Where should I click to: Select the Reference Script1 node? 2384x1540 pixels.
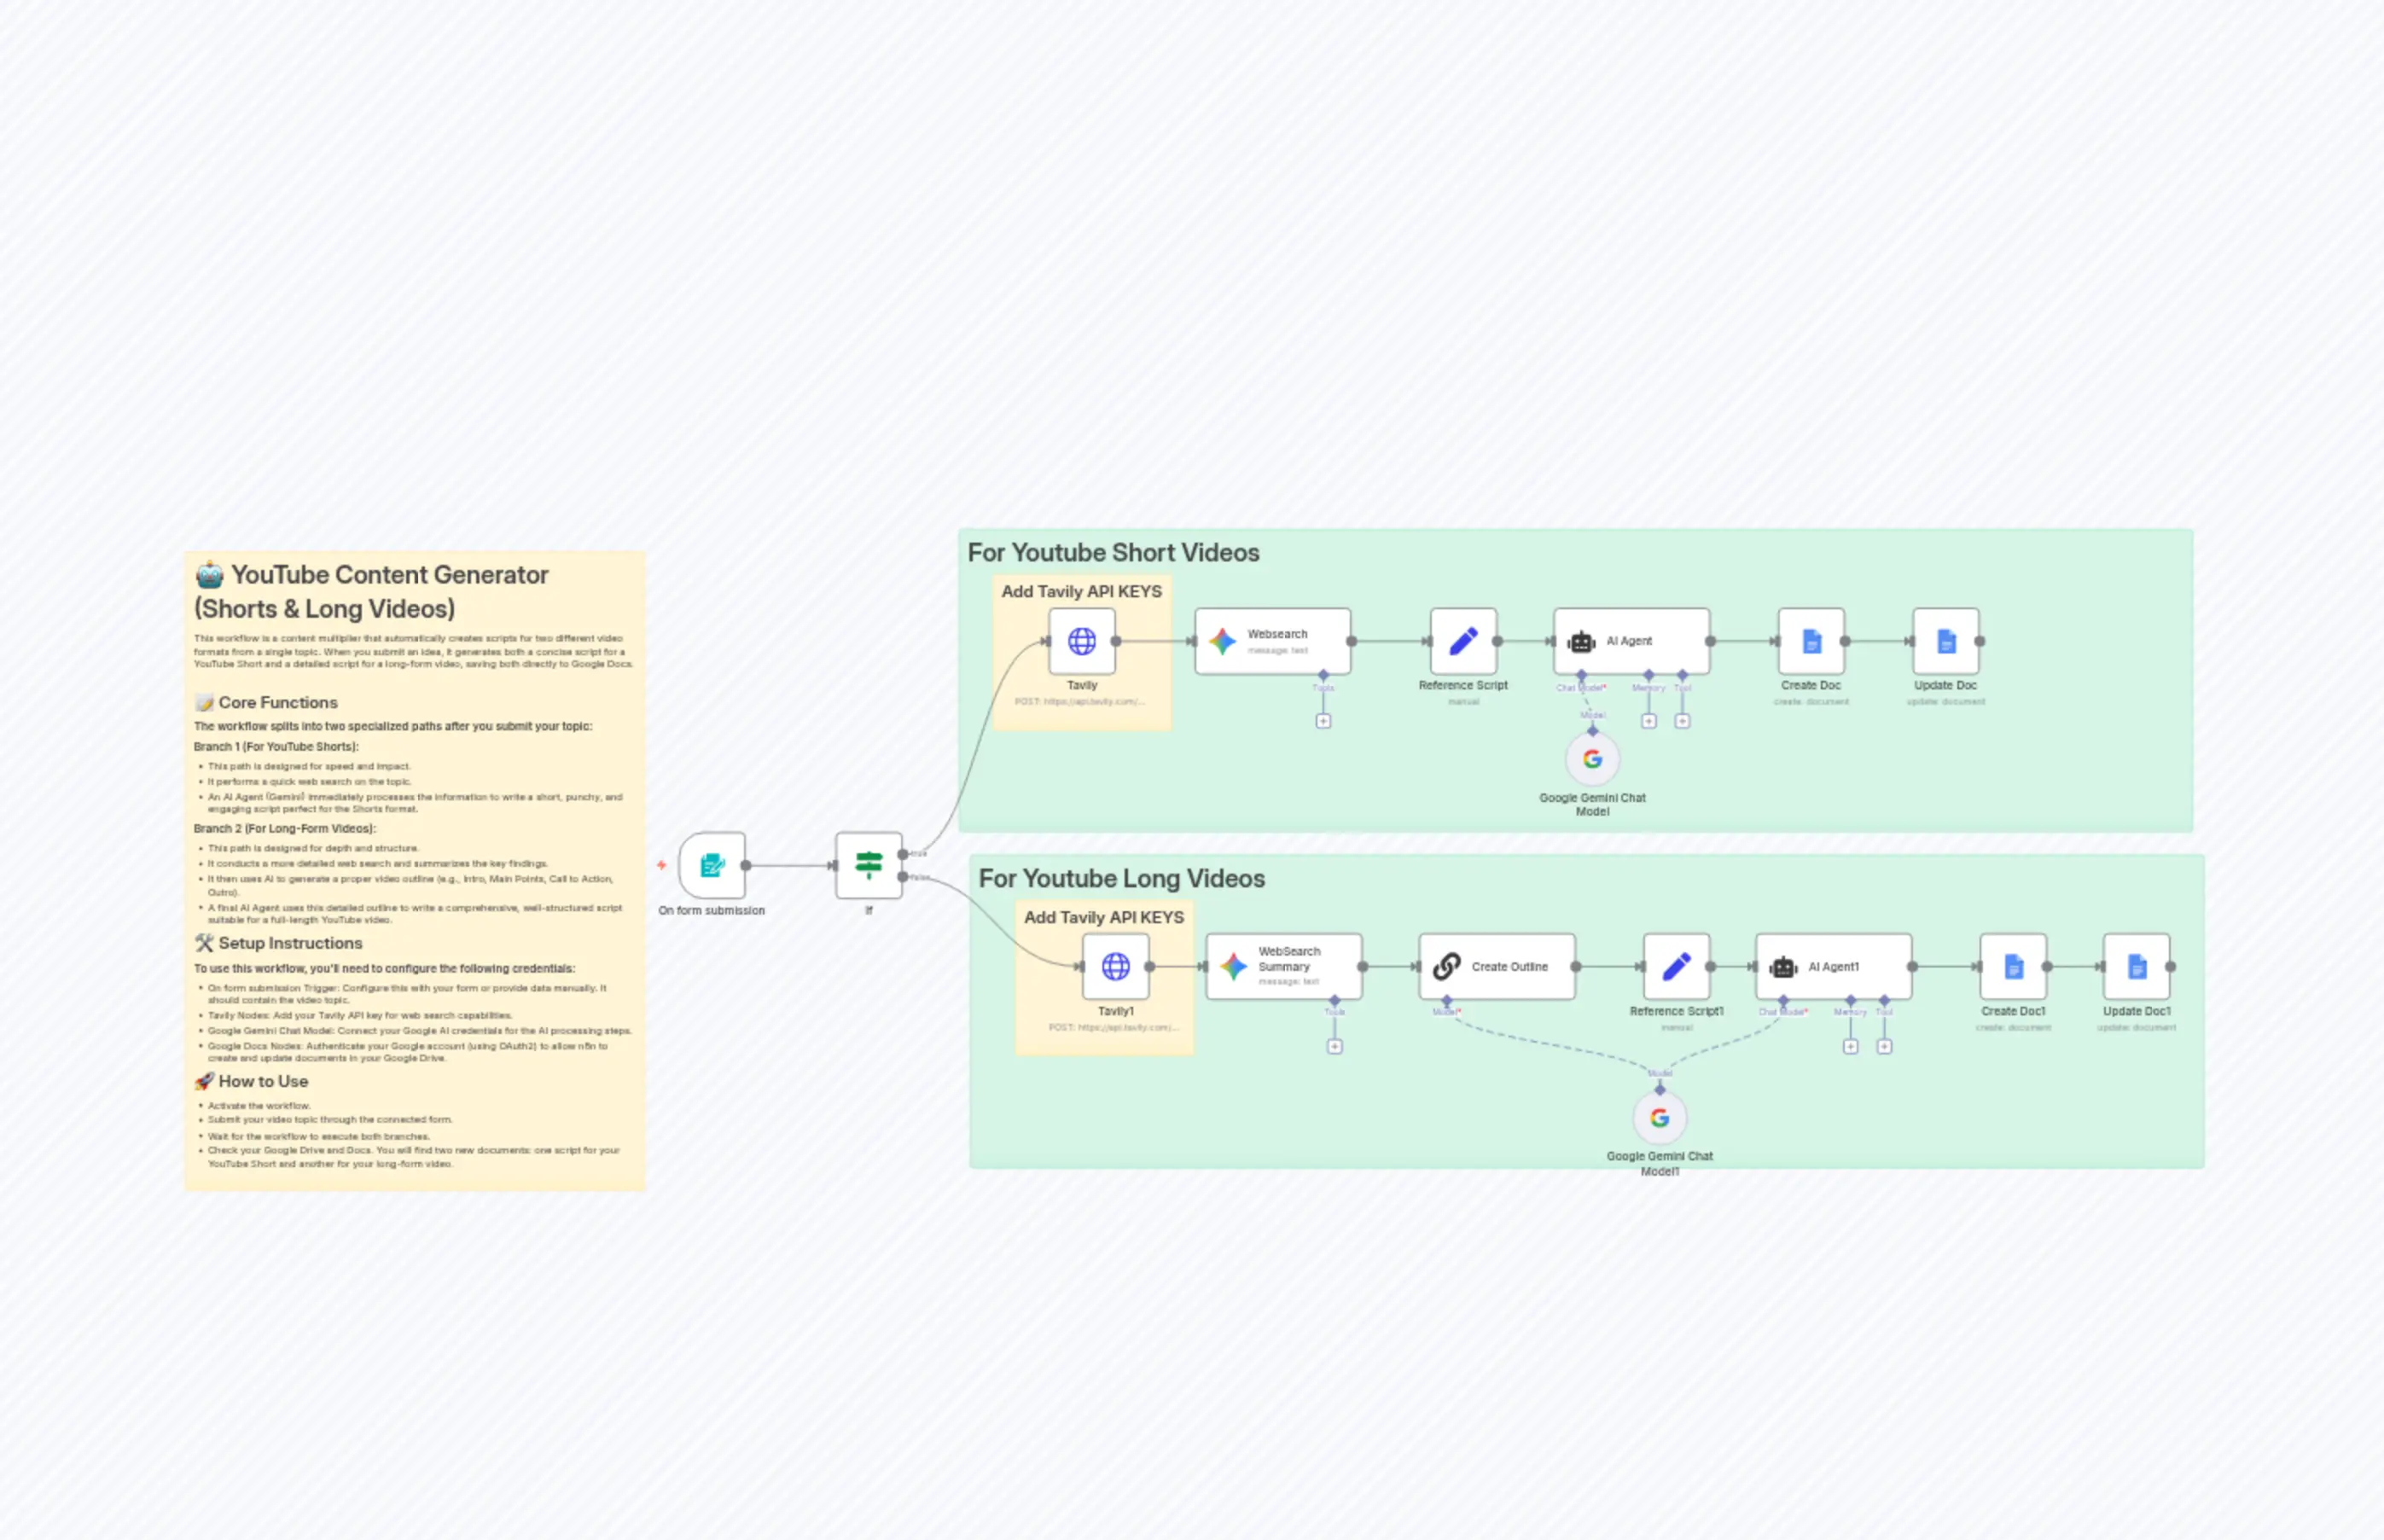coord(1676,966)
